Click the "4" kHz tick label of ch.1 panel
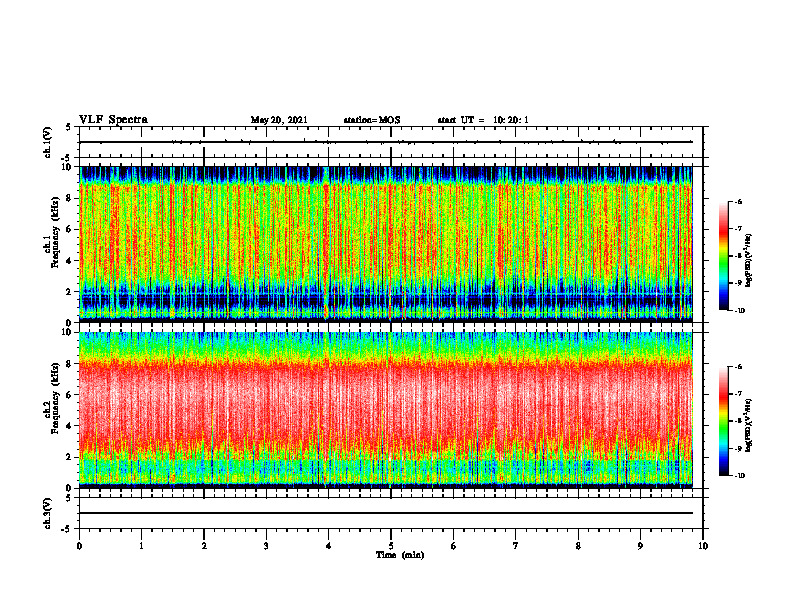The image size is (792, 612). [71, 261]
